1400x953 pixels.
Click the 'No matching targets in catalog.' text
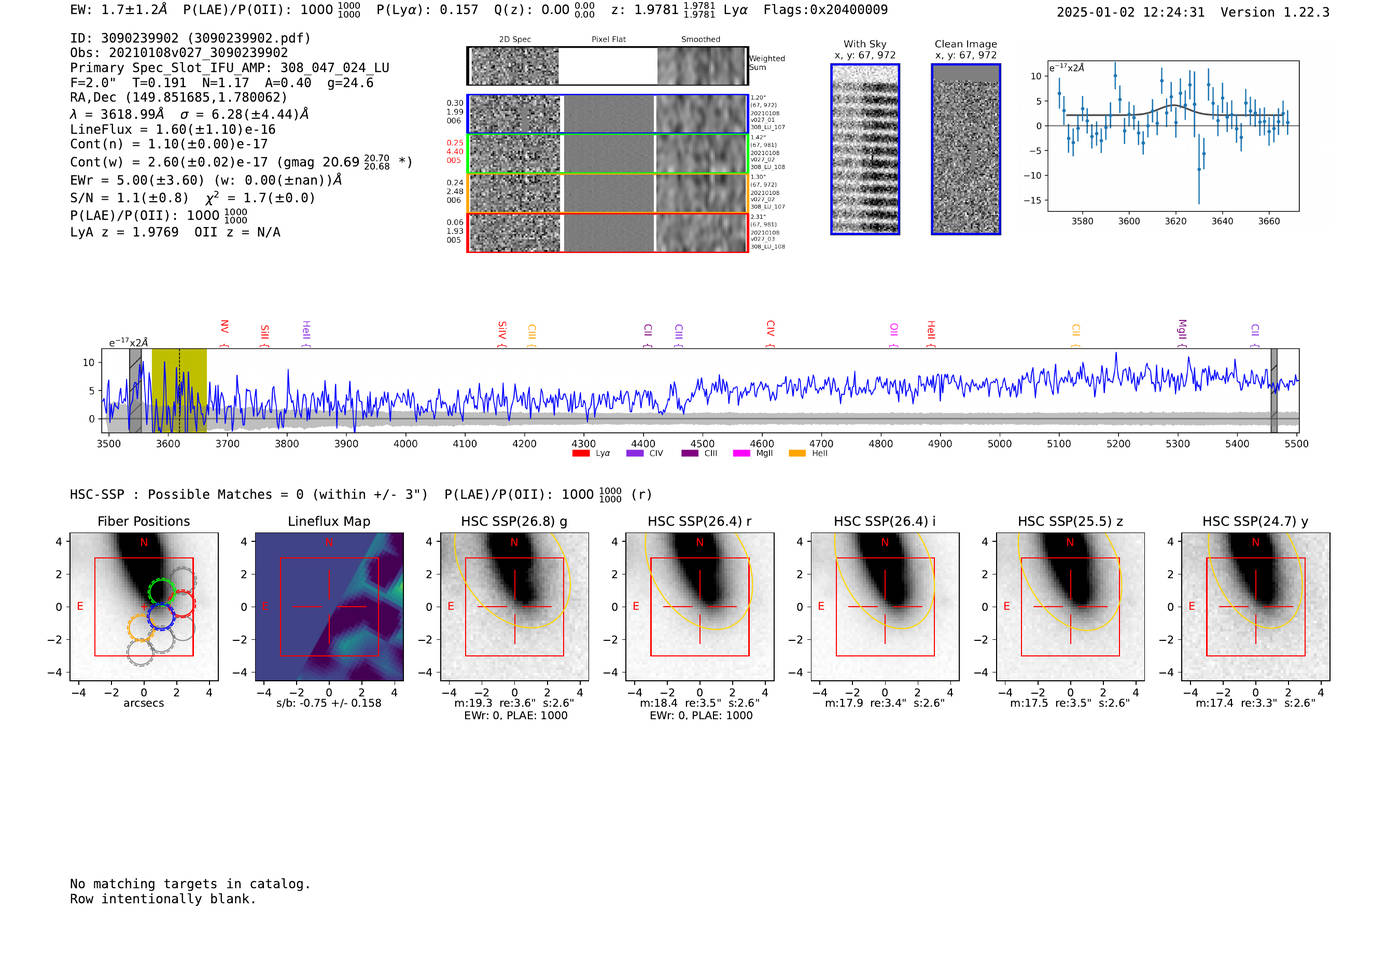click(190, 884)
